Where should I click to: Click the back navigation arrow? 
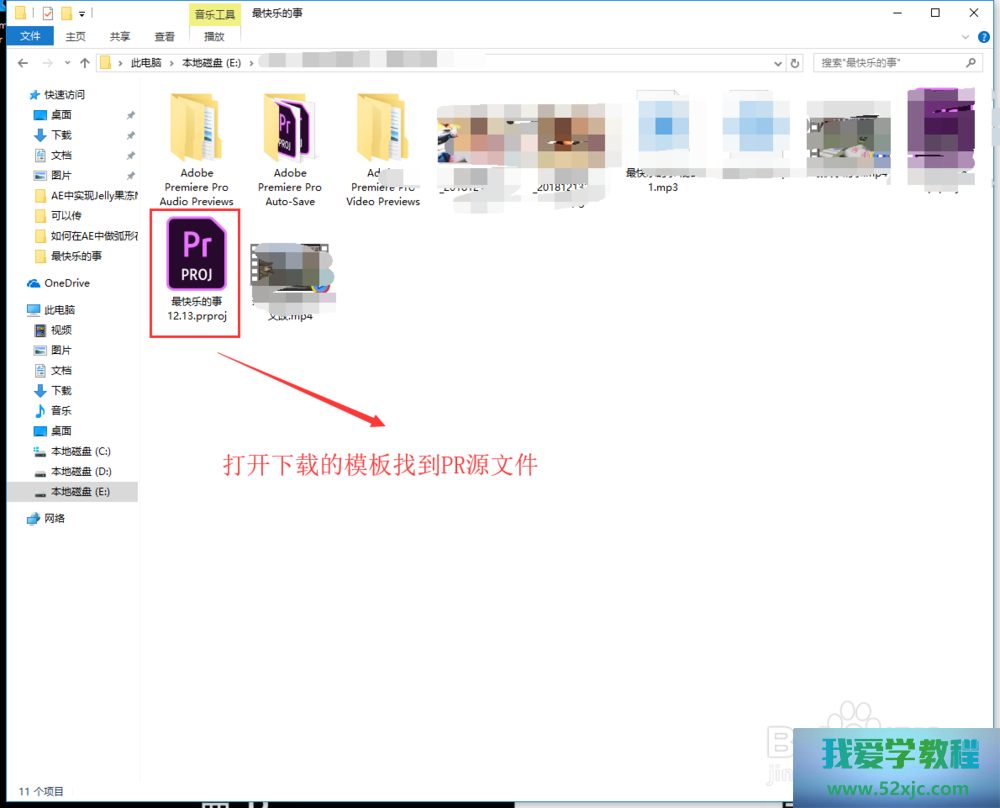coord(23,63)
